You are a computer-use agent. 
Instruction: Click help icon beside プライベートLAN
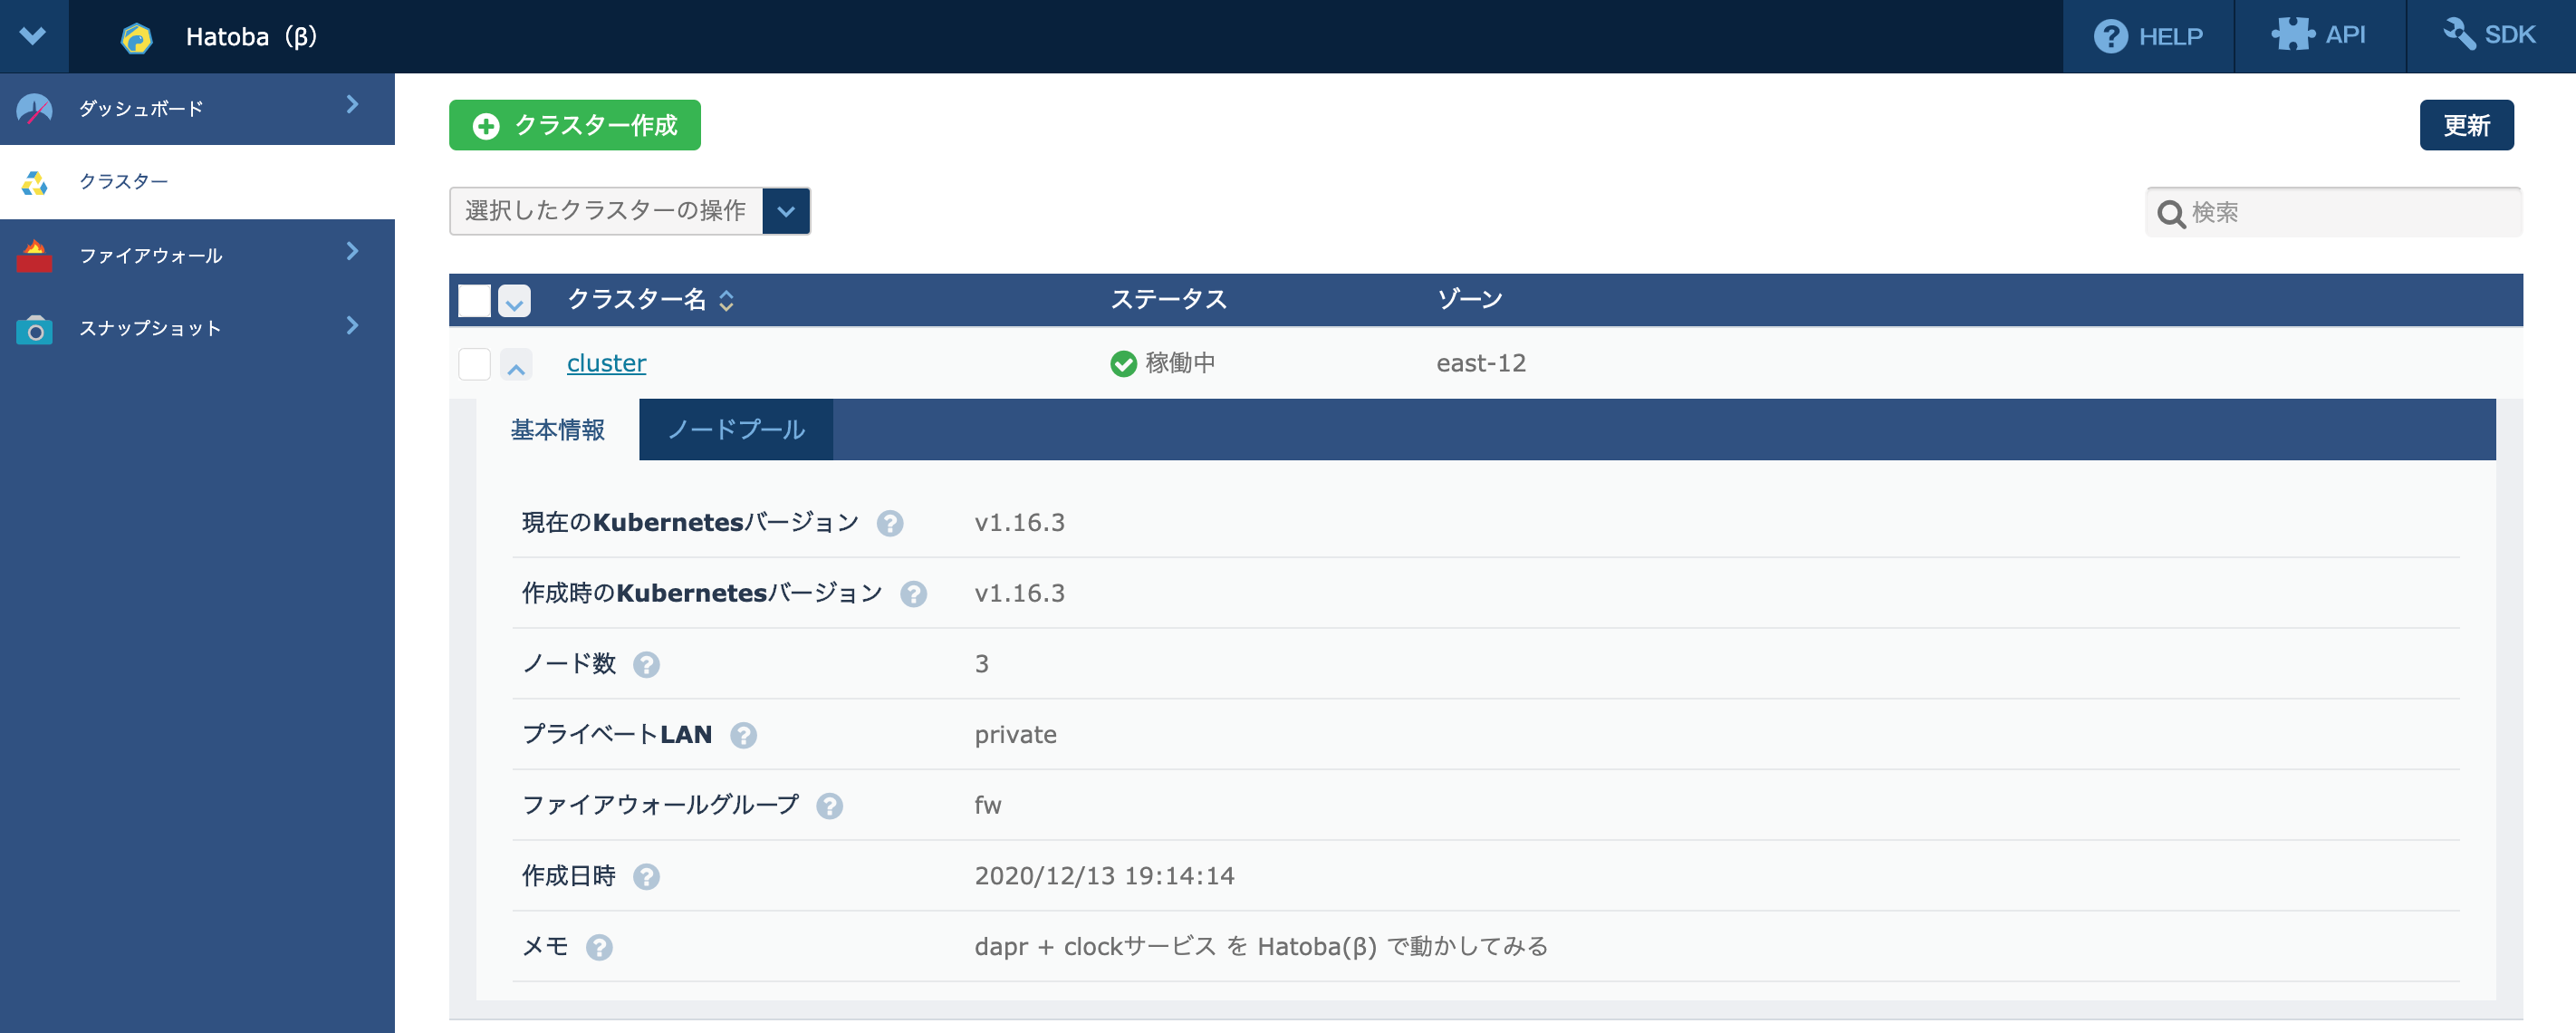[x=743, y=736]
